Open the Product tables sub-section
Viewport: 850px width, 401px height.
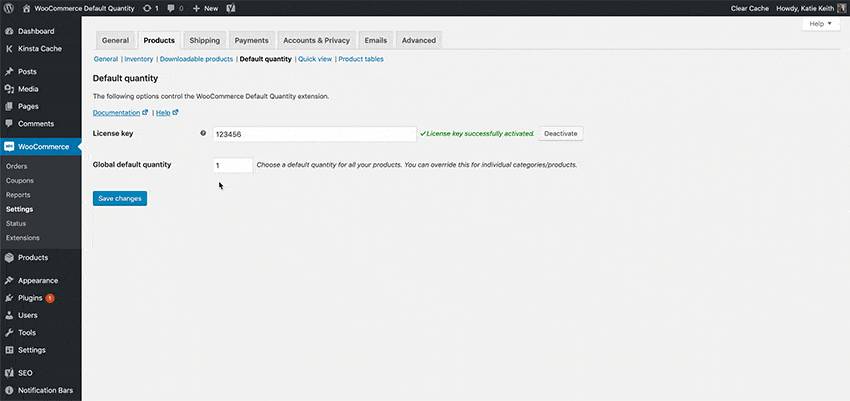(361, 59)
